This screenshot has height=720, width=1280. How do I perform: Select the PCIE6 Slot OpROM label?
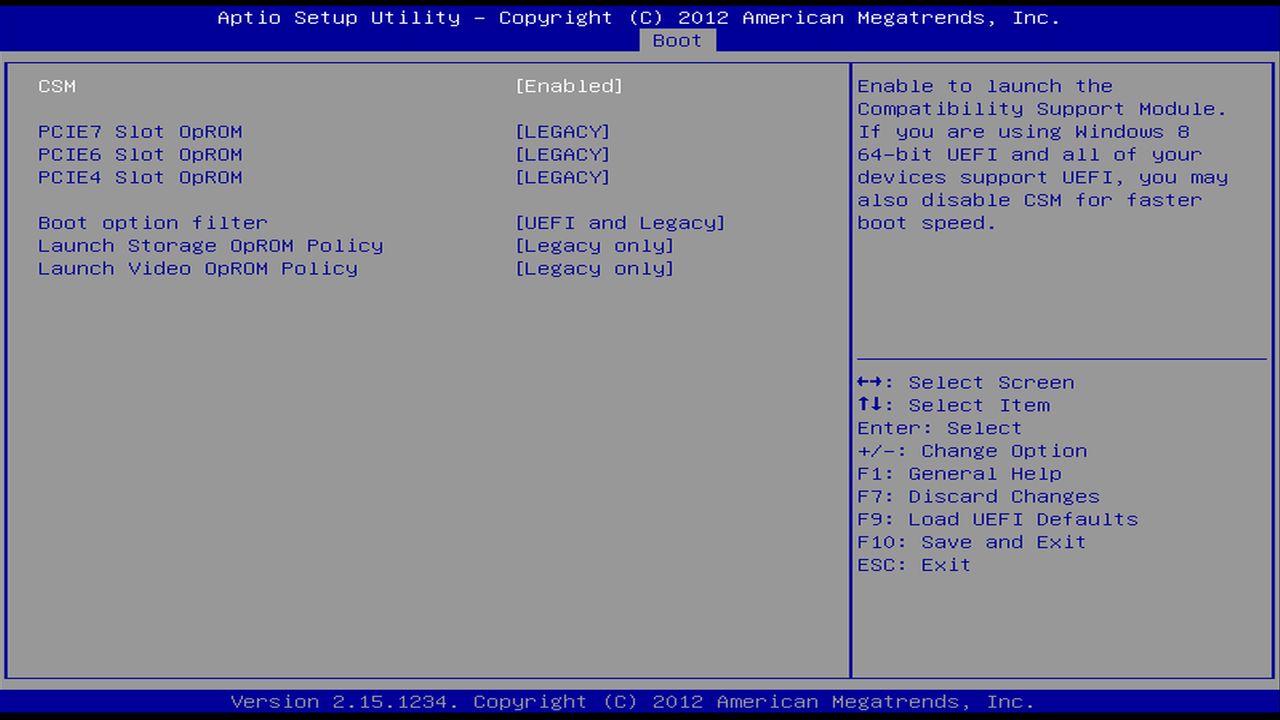[x=140, y=155]
